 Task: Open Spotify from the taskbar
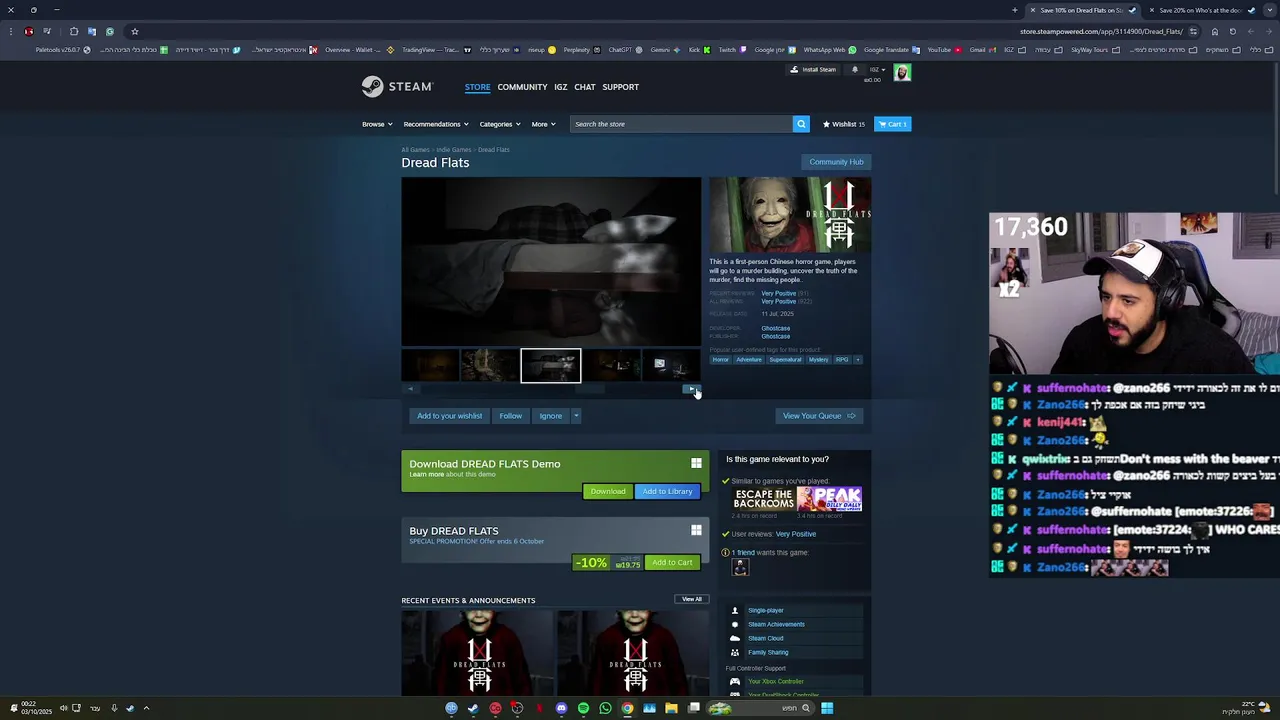click(x=583, y=708)
